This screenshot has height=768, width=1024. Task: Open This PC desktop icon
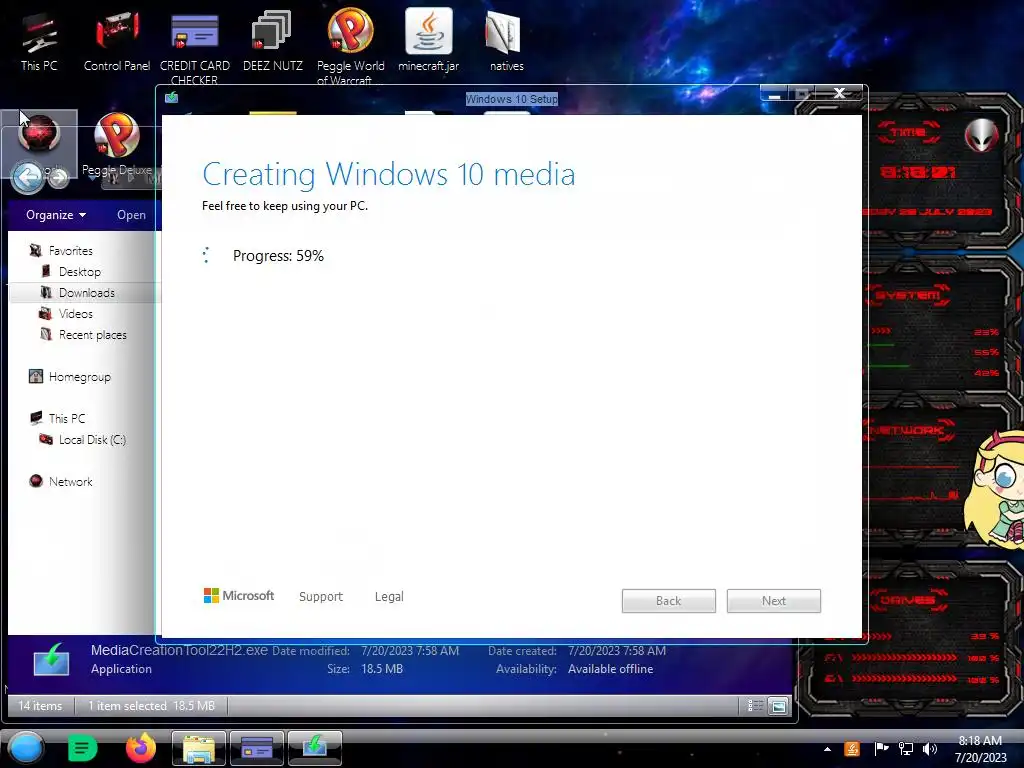tap(39, 41)
